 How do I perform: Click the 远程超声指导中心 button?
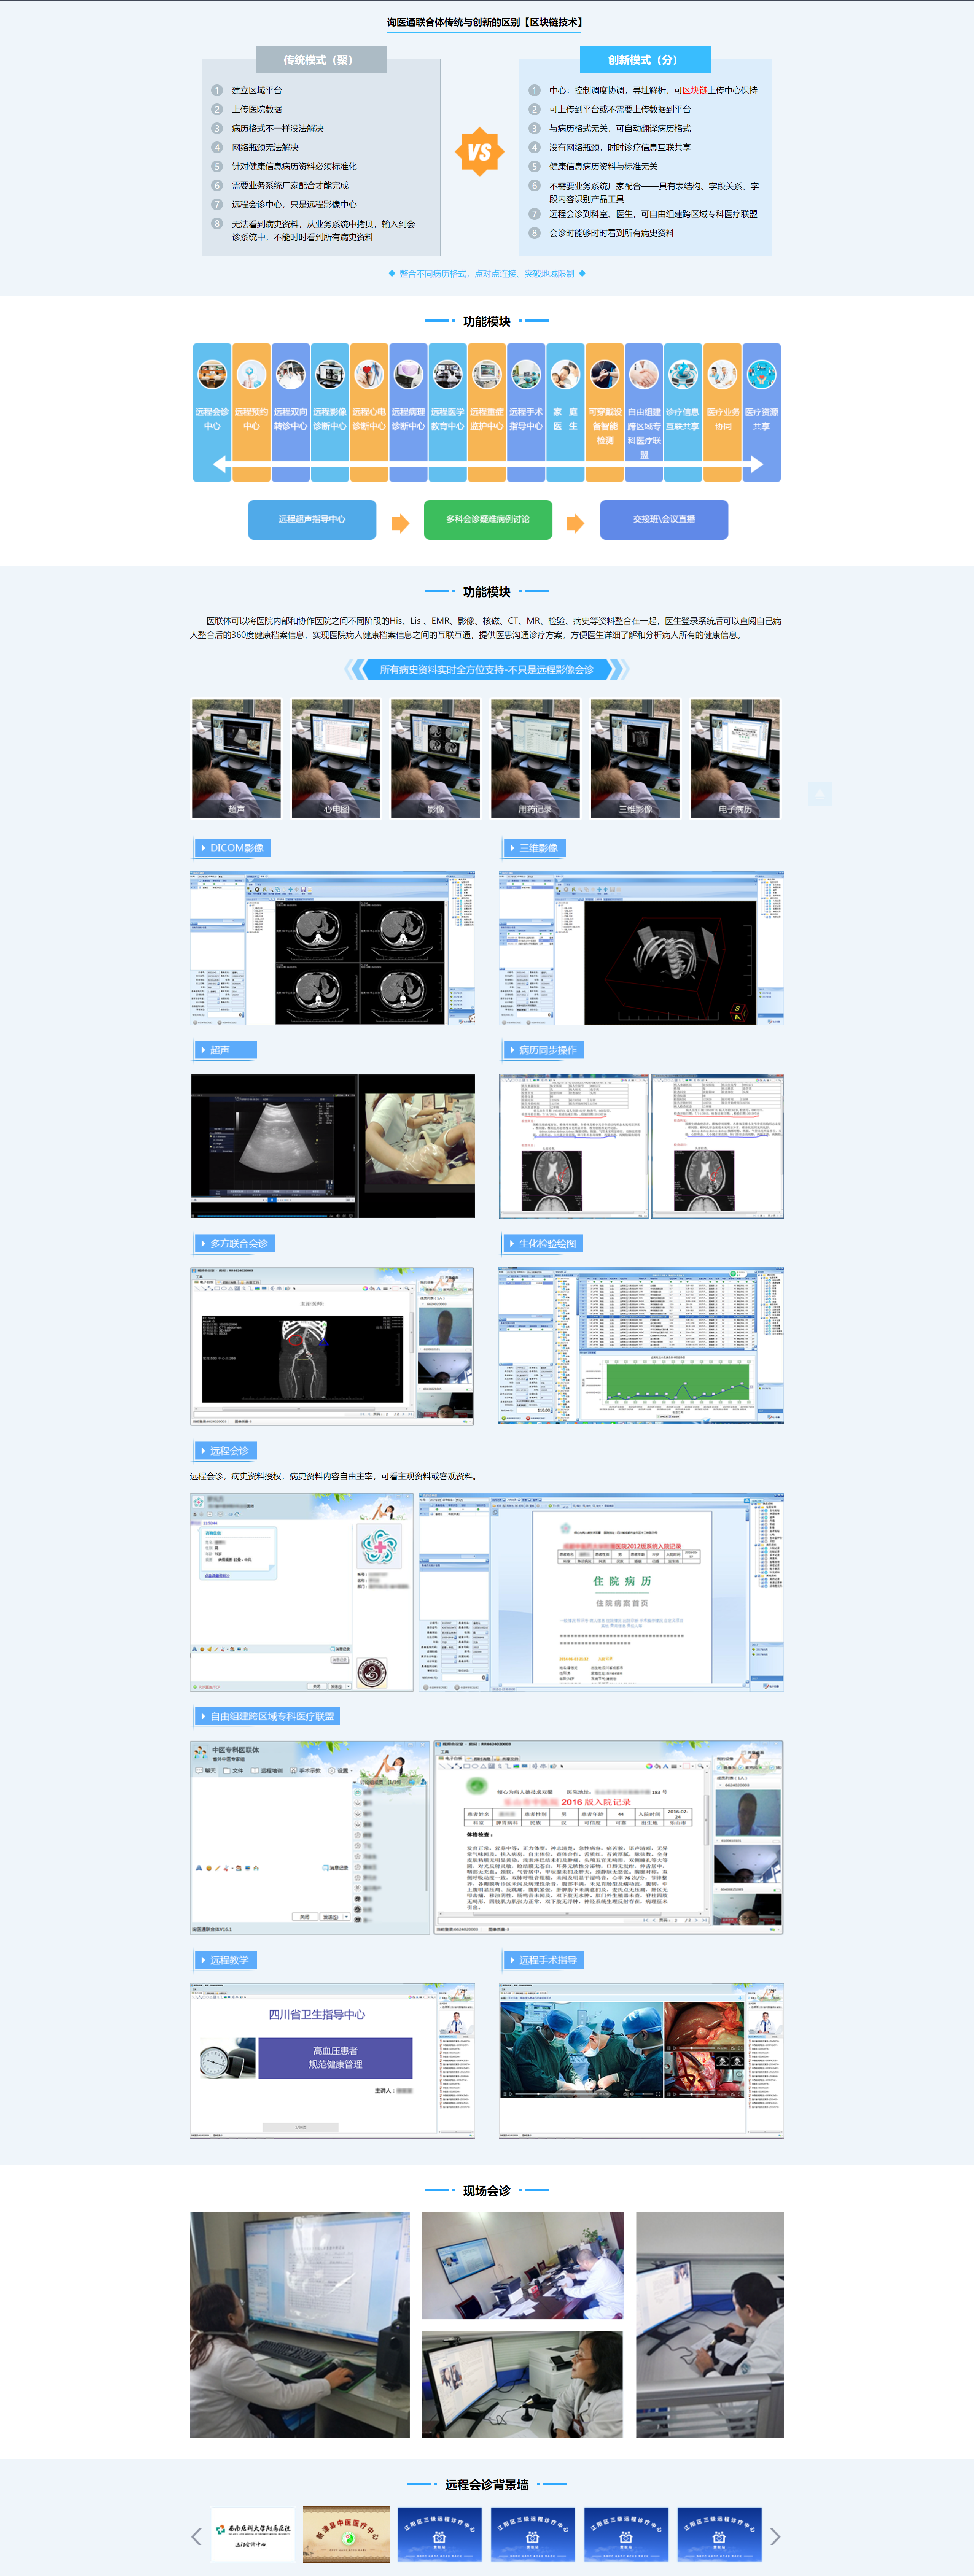tap(312, 519)
